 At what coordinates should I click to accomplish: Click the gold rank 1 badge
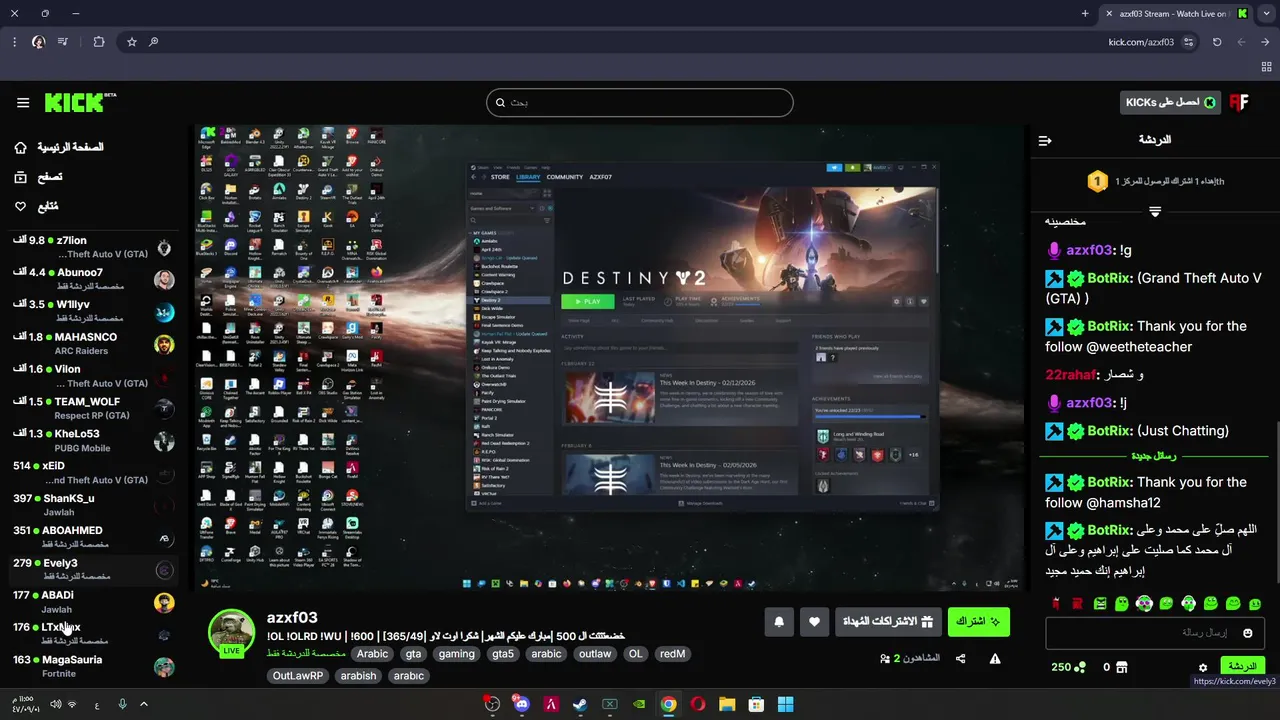click(x=1097, y=181)
